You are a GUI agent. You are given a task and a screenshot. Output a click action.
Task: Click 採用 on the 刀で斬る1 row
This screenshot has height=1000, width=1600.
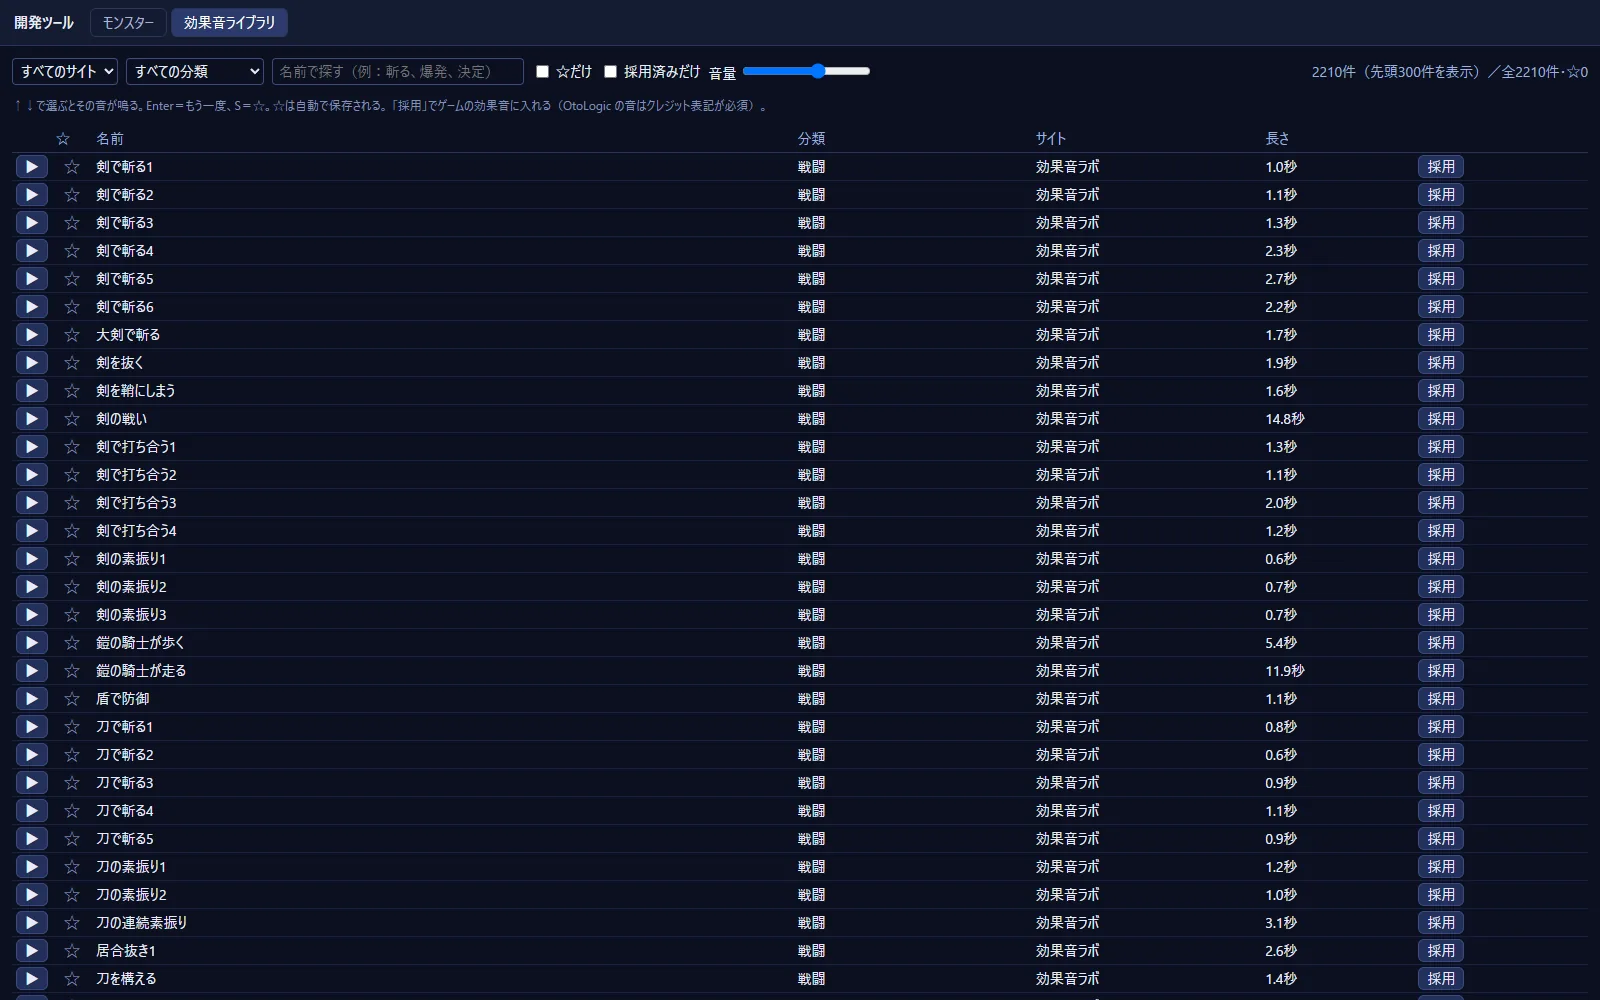1441,727
